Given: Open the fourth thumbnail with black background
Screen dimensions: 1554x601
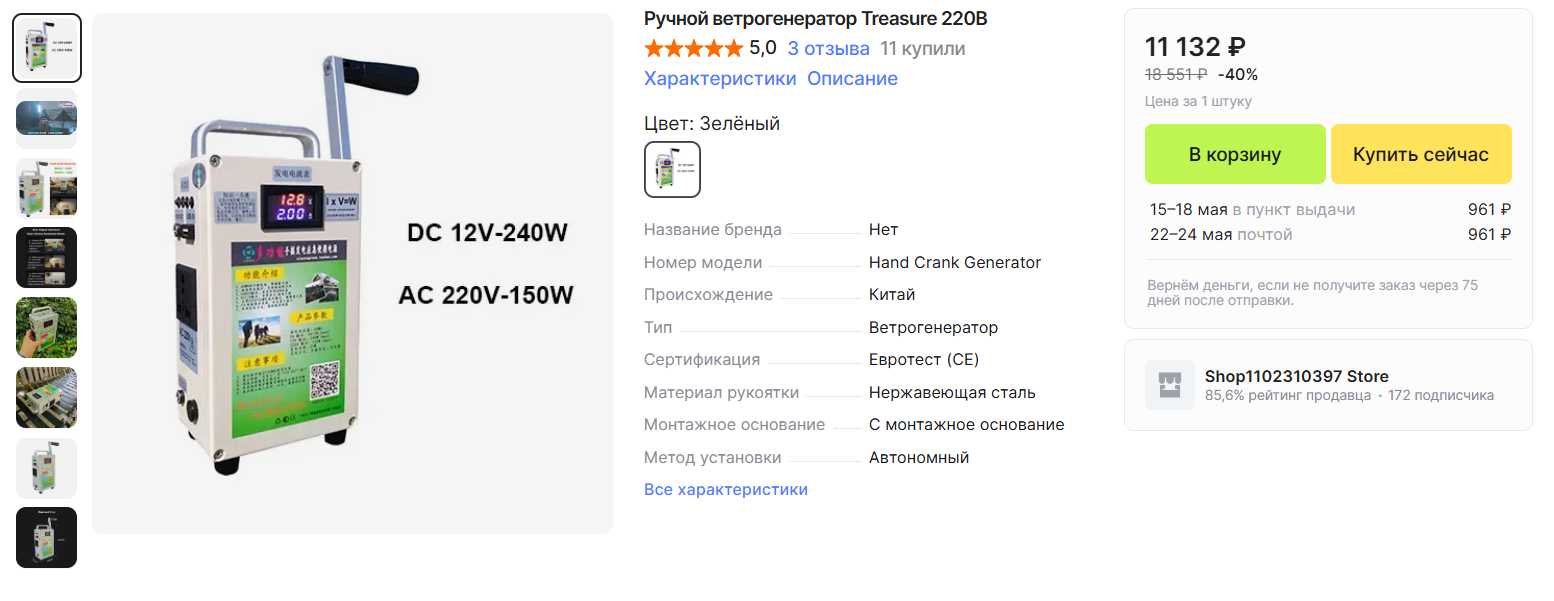Looking at the screenshot, I should [x=47, y=258].
